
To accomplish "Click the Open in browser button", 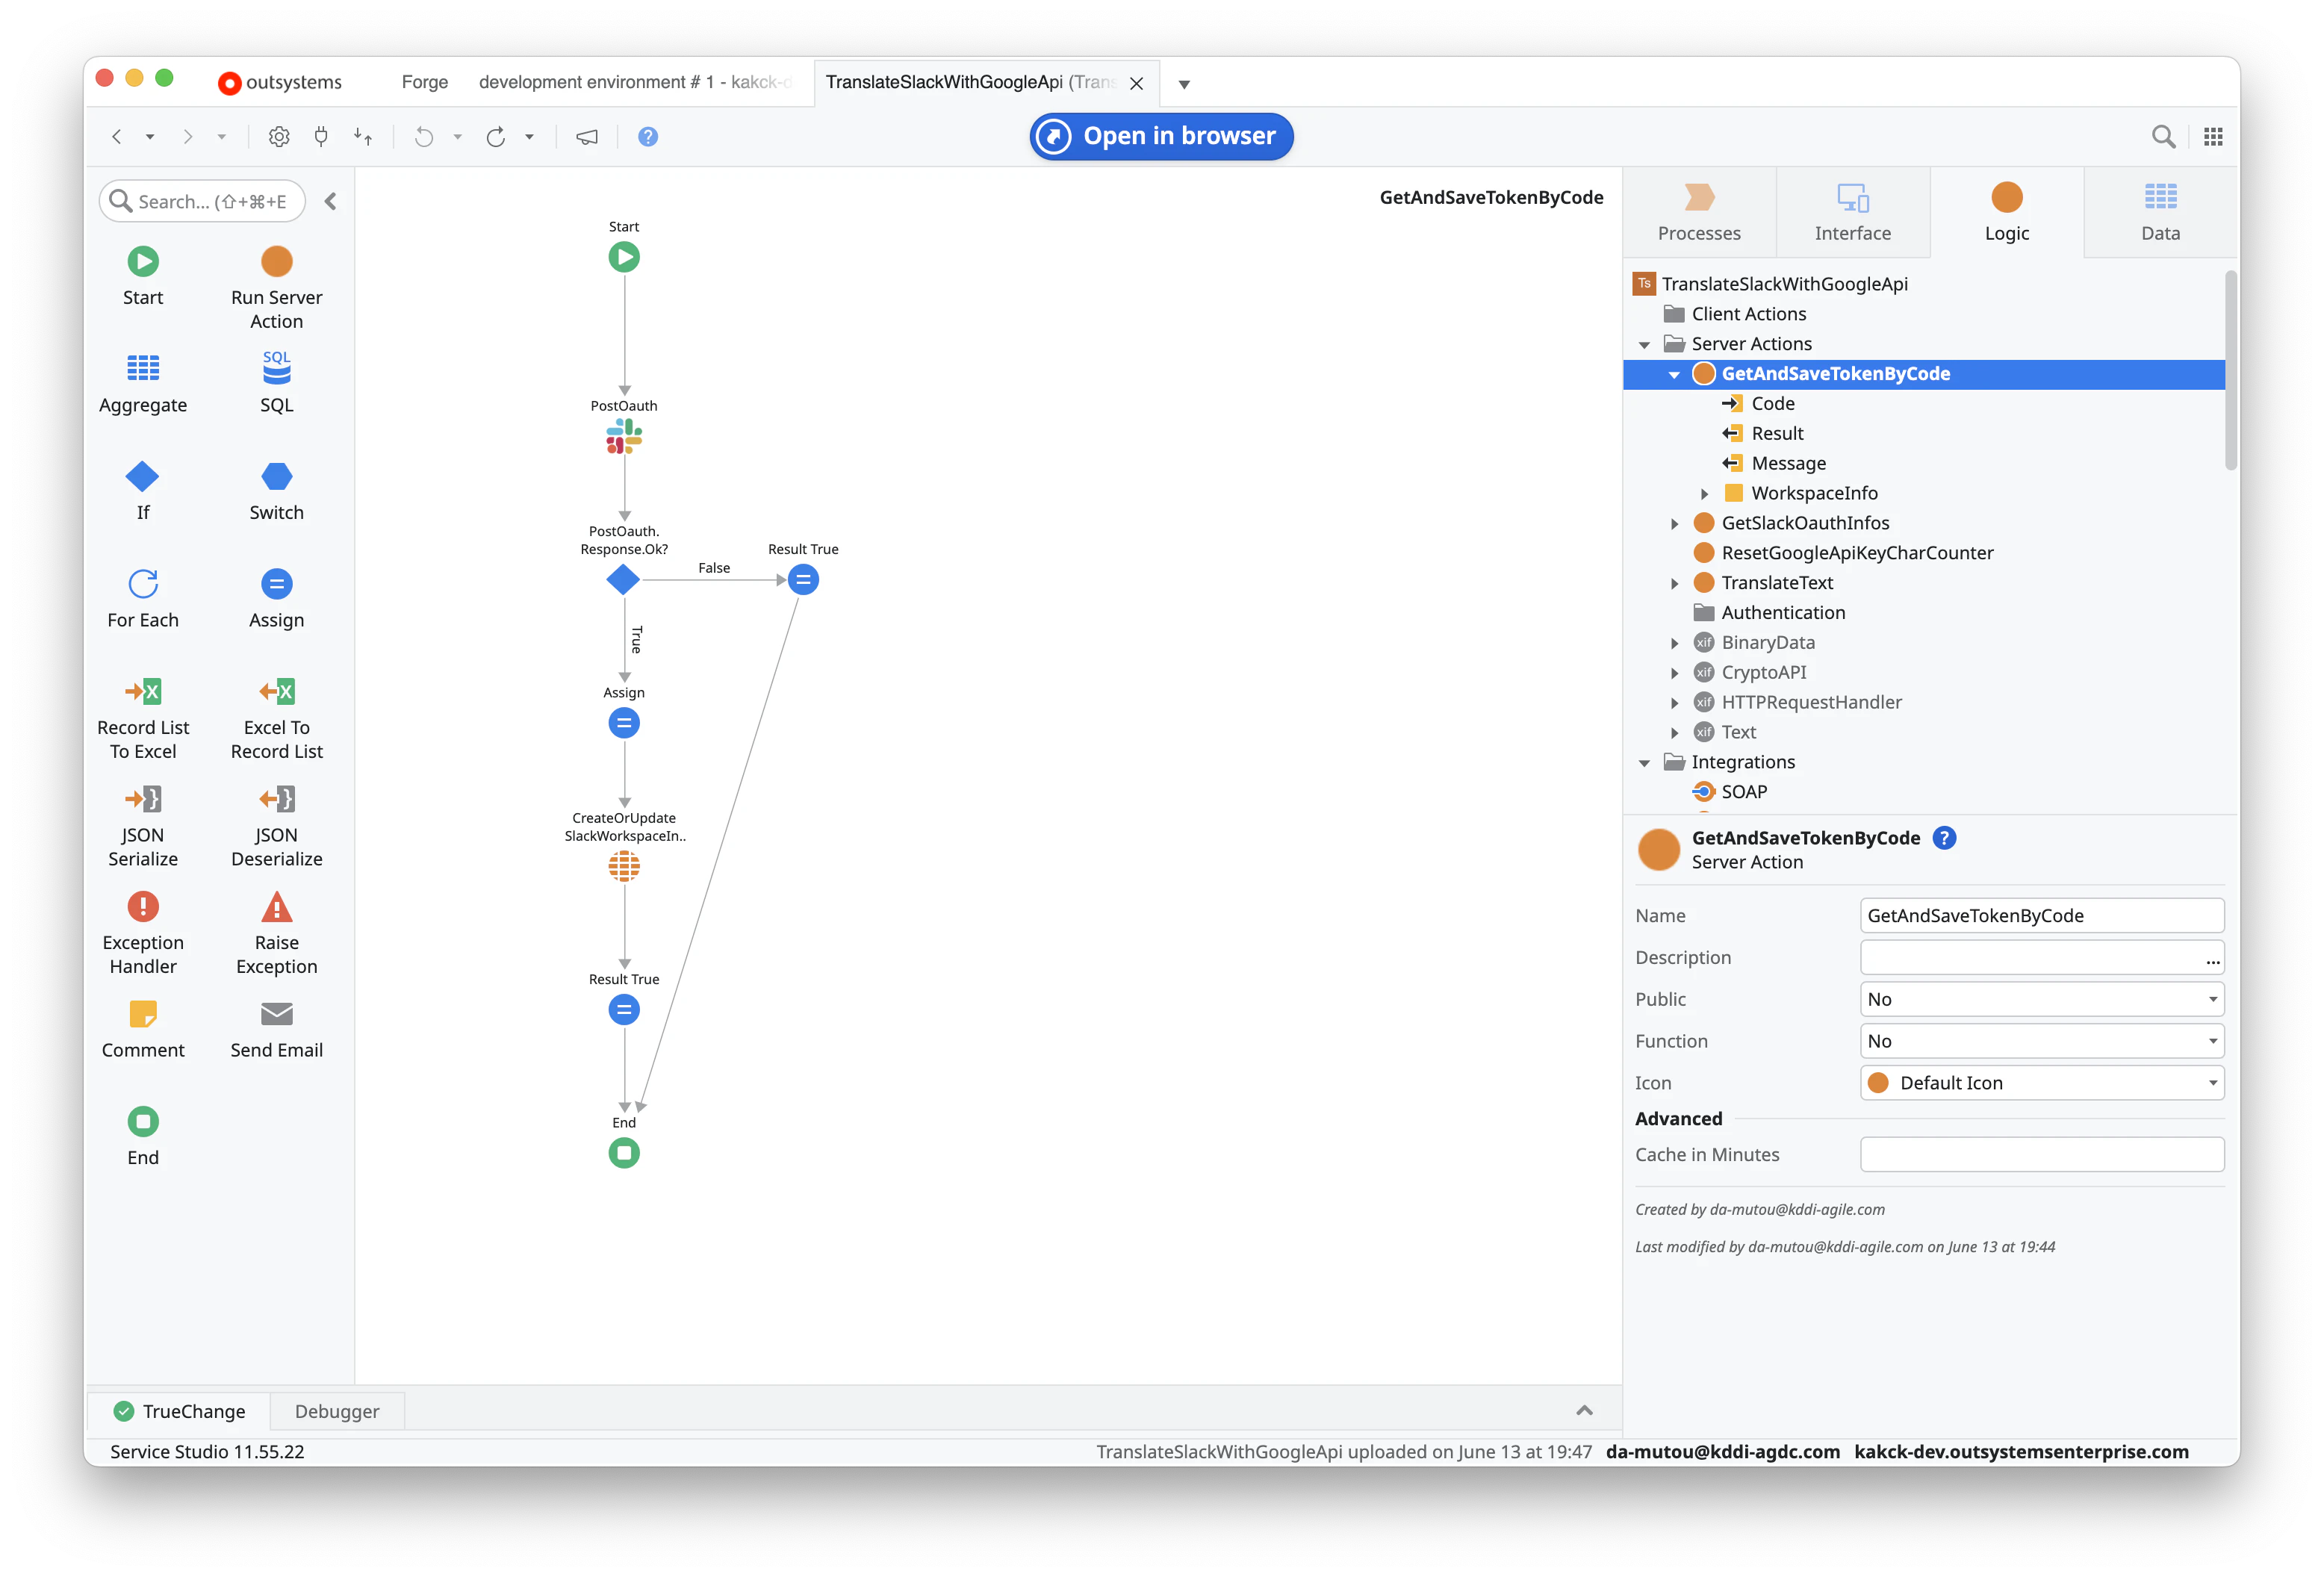I will [x=1161, y=136].
